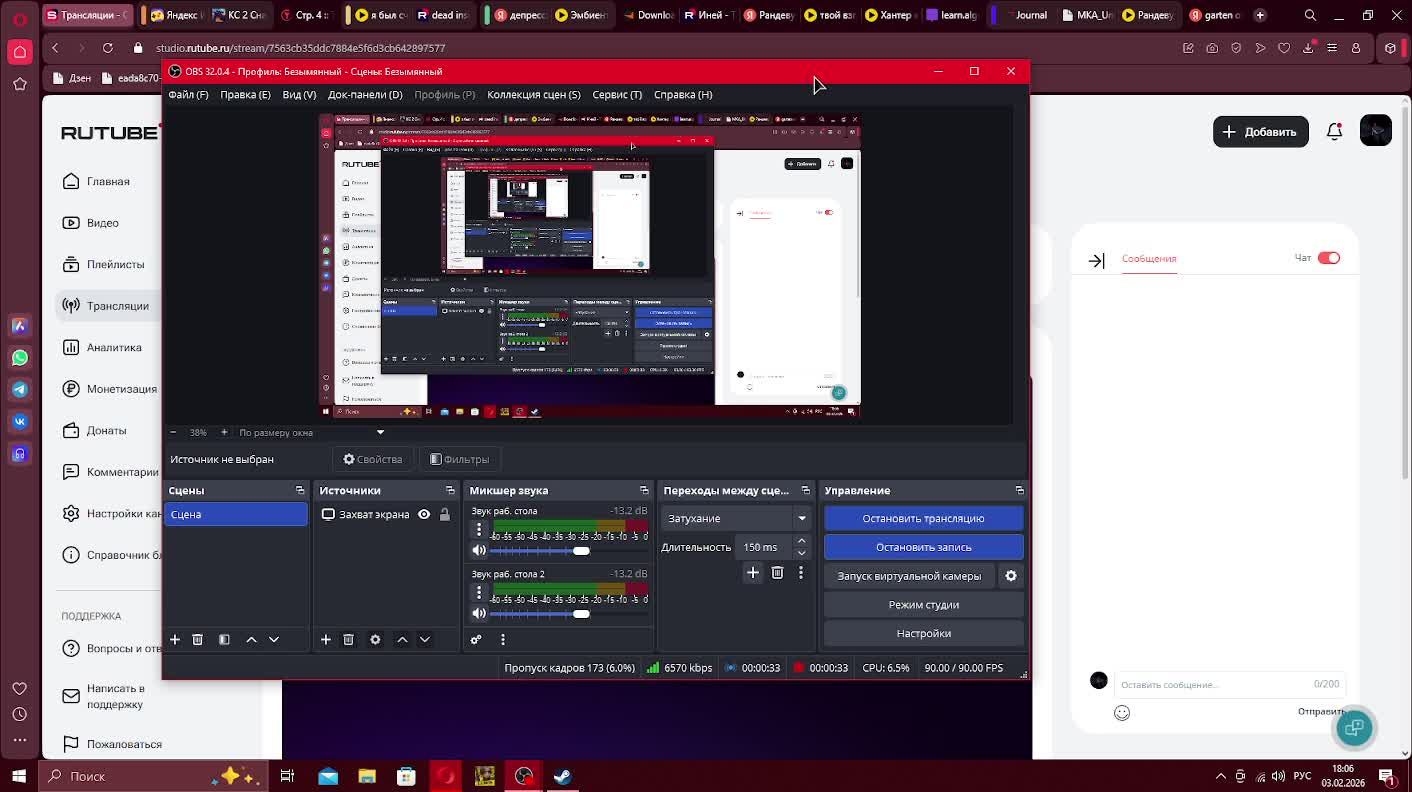
Task: Open the Rutube support chat bubble
Action: (x=1355, y=728)
